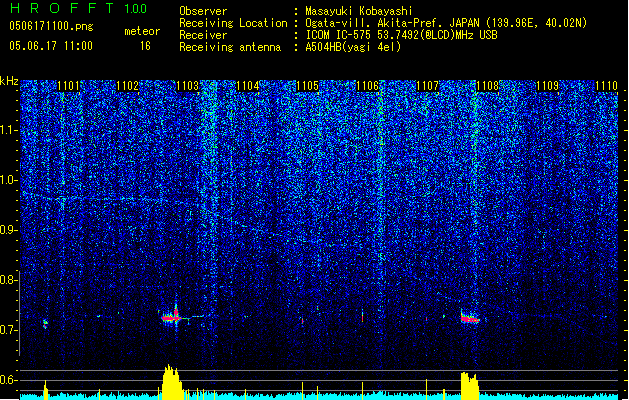Click the red meteor echo near 1108
The width and height of the screenshot is (629, 400).
(x=470, y=319)
